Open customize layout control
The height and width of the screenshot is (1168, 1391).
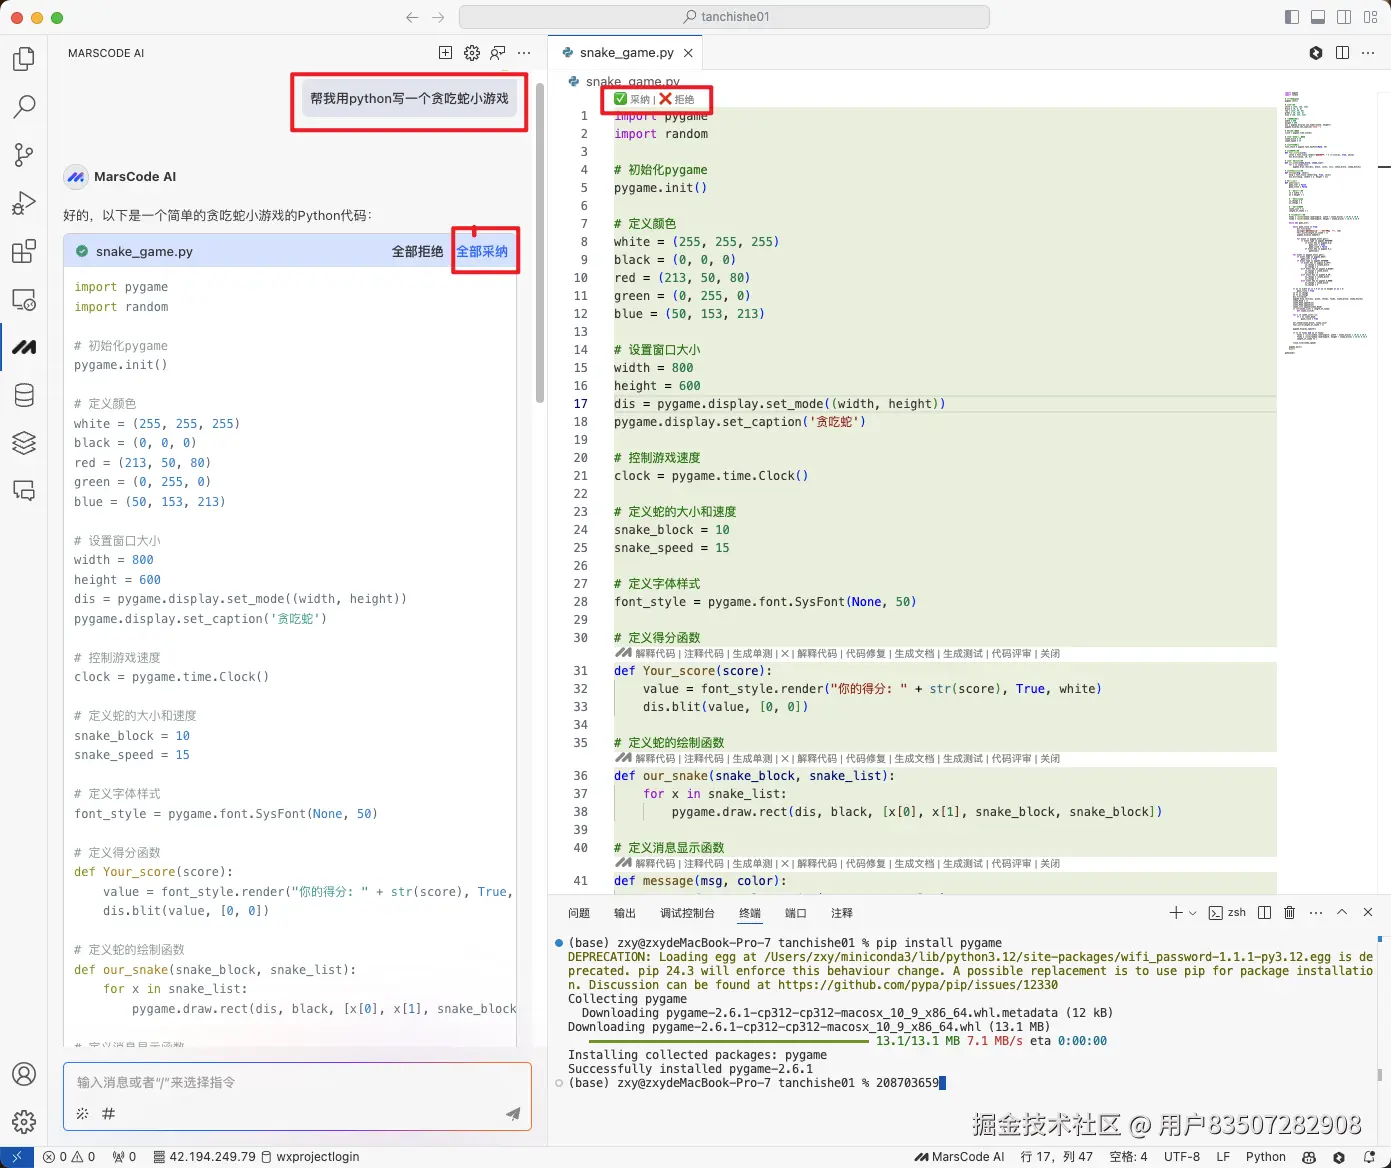point(1370,17)
